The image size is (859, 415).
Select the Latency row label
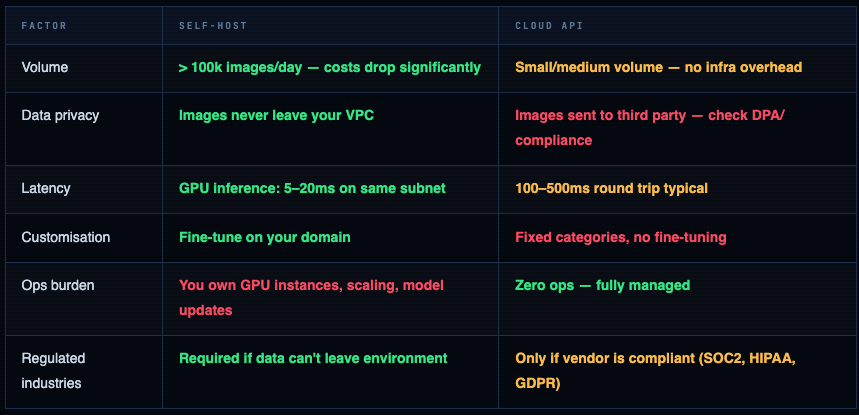click(x=46, y=188)
